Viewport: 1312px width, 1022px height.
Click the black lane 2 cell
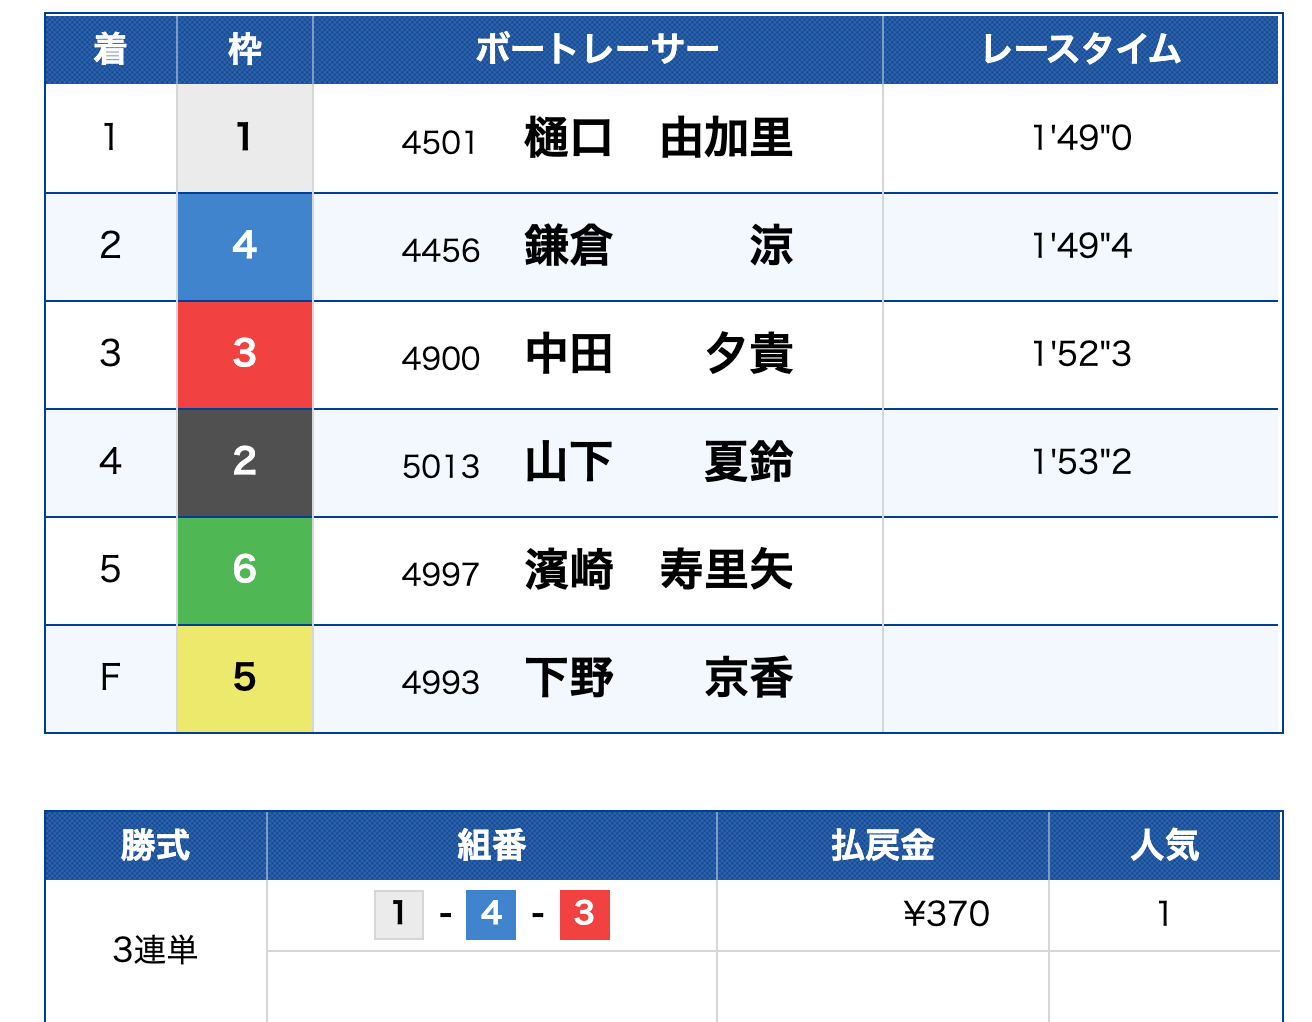[245, 462]
